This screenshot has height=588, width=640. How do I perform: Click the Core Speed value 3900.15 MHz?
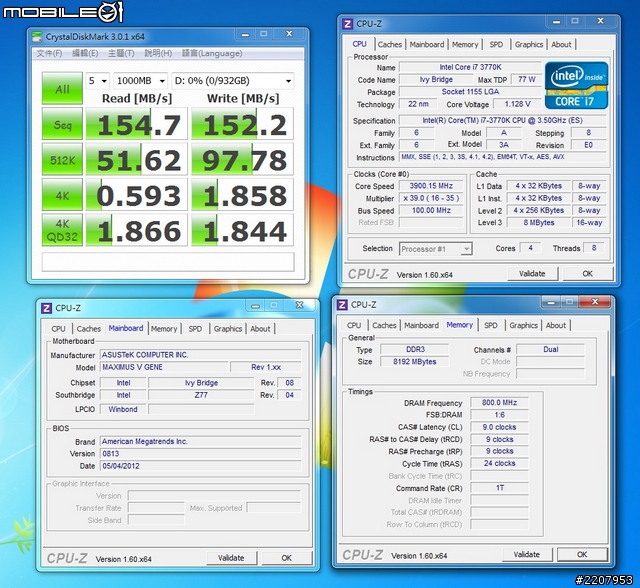431,186
